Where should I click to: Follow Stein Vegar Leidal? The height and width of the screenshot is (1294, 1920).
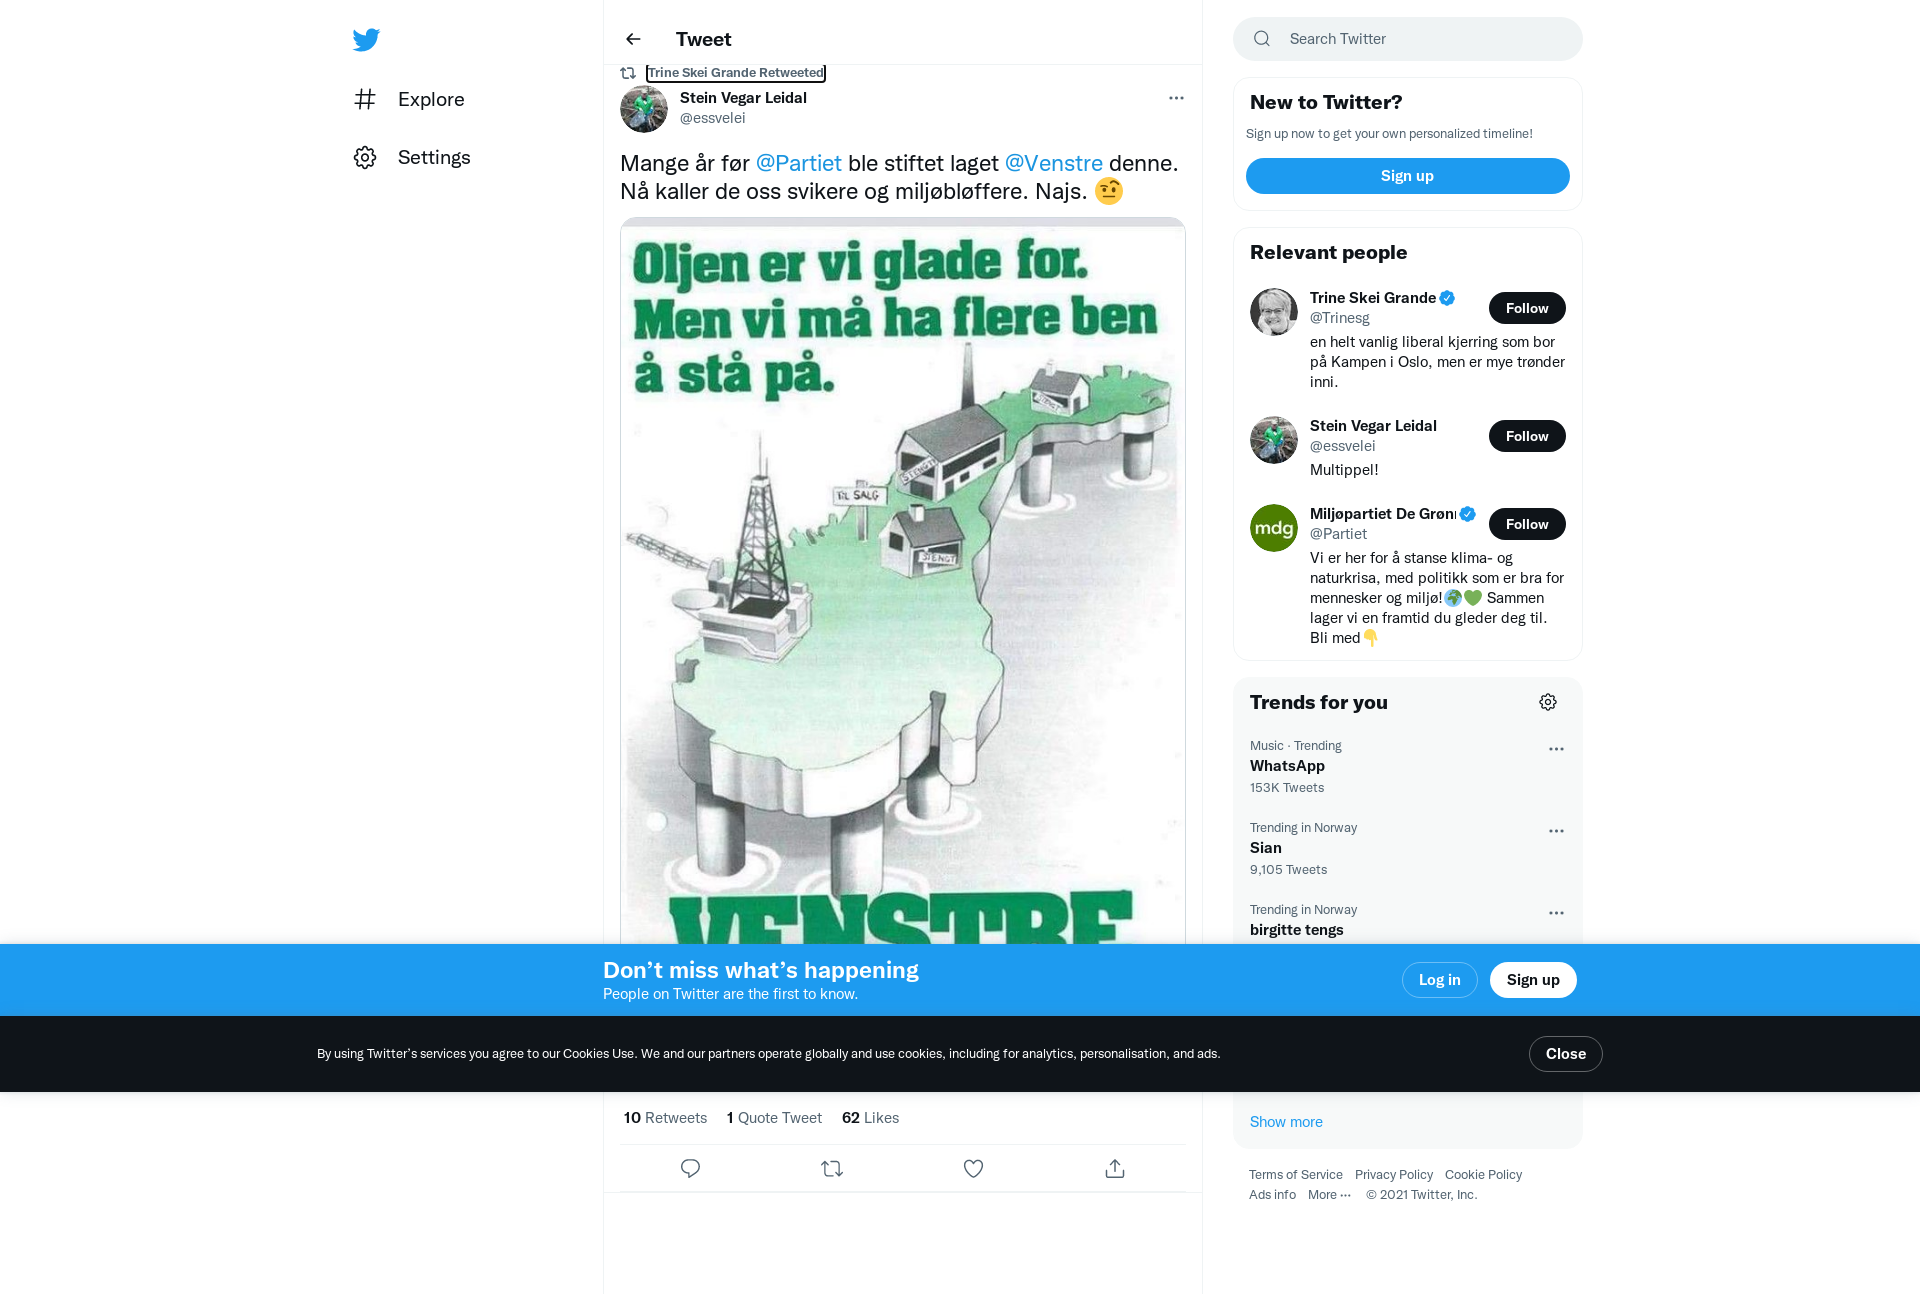coord(1527,436)
